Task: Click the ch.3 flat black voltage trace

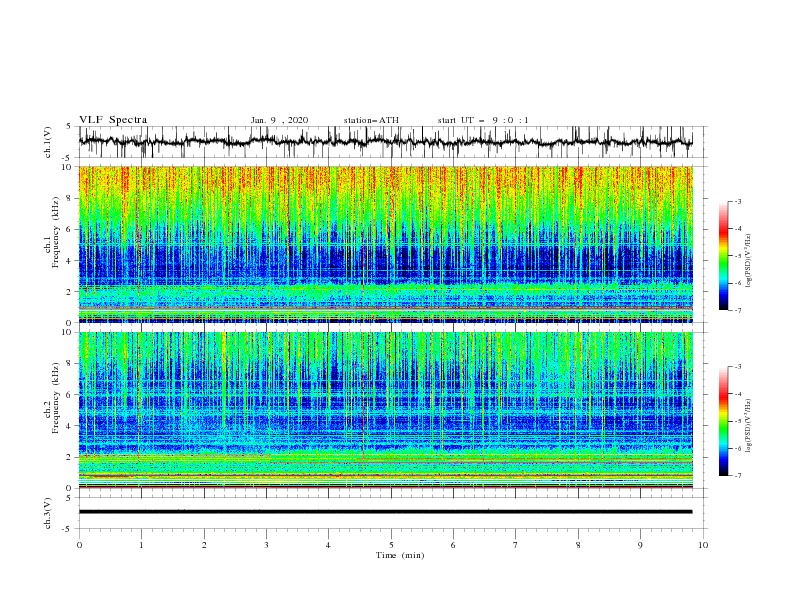Action: click(385, 512)
